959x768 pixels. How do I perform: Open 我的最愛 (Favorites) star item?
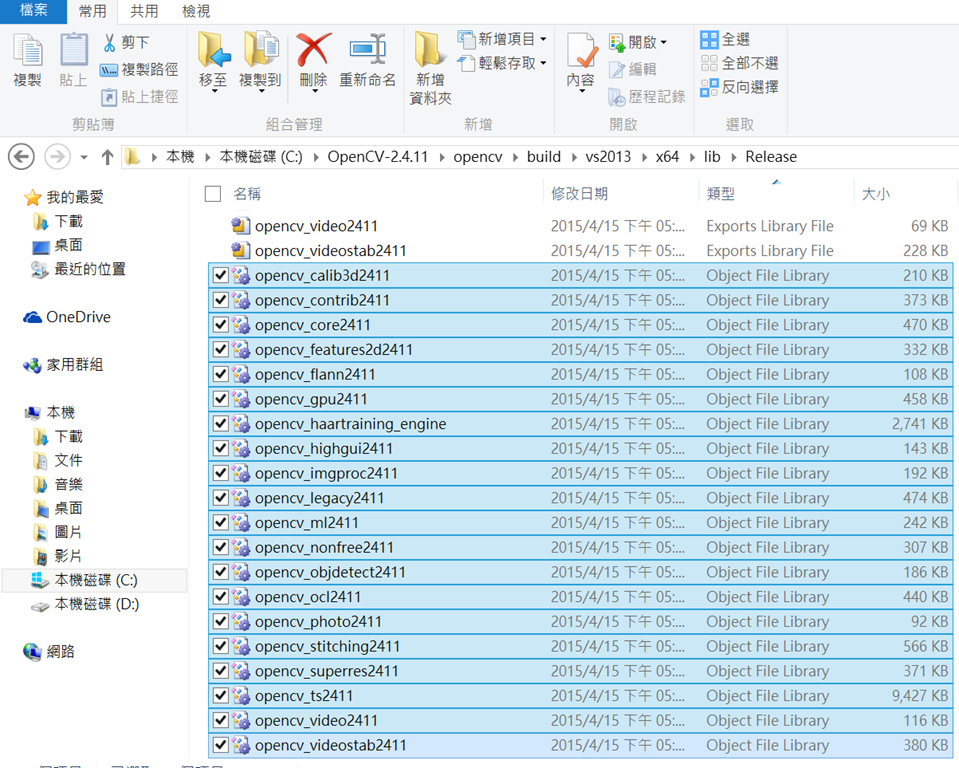coord(64,198)
